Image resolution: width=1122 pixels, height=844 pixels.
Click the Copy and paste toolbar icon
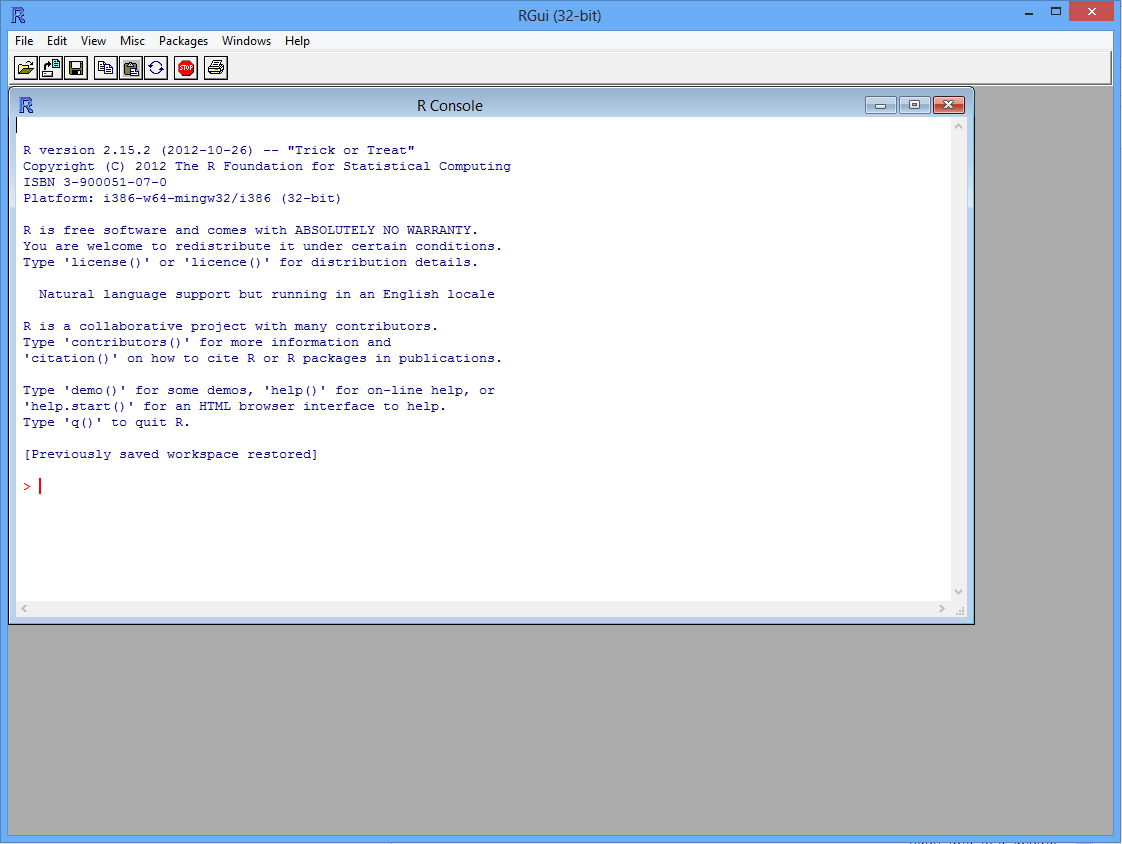tap(156, 68)
